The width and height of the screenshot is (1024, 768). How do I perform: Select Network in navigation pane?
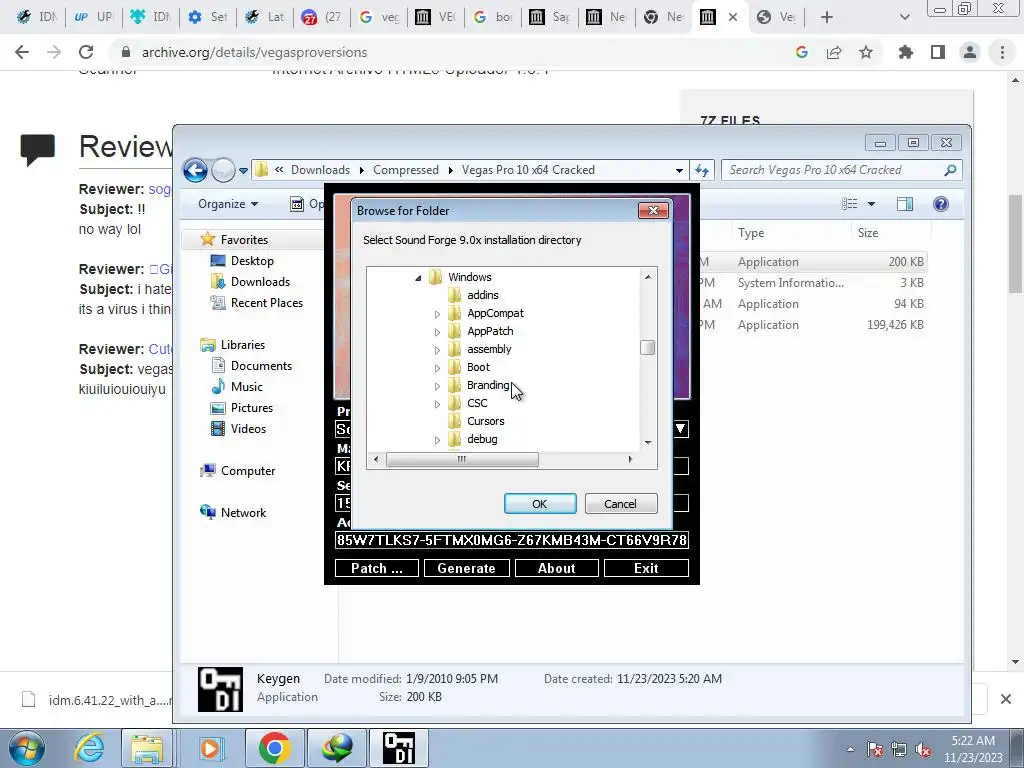point(243,513)
